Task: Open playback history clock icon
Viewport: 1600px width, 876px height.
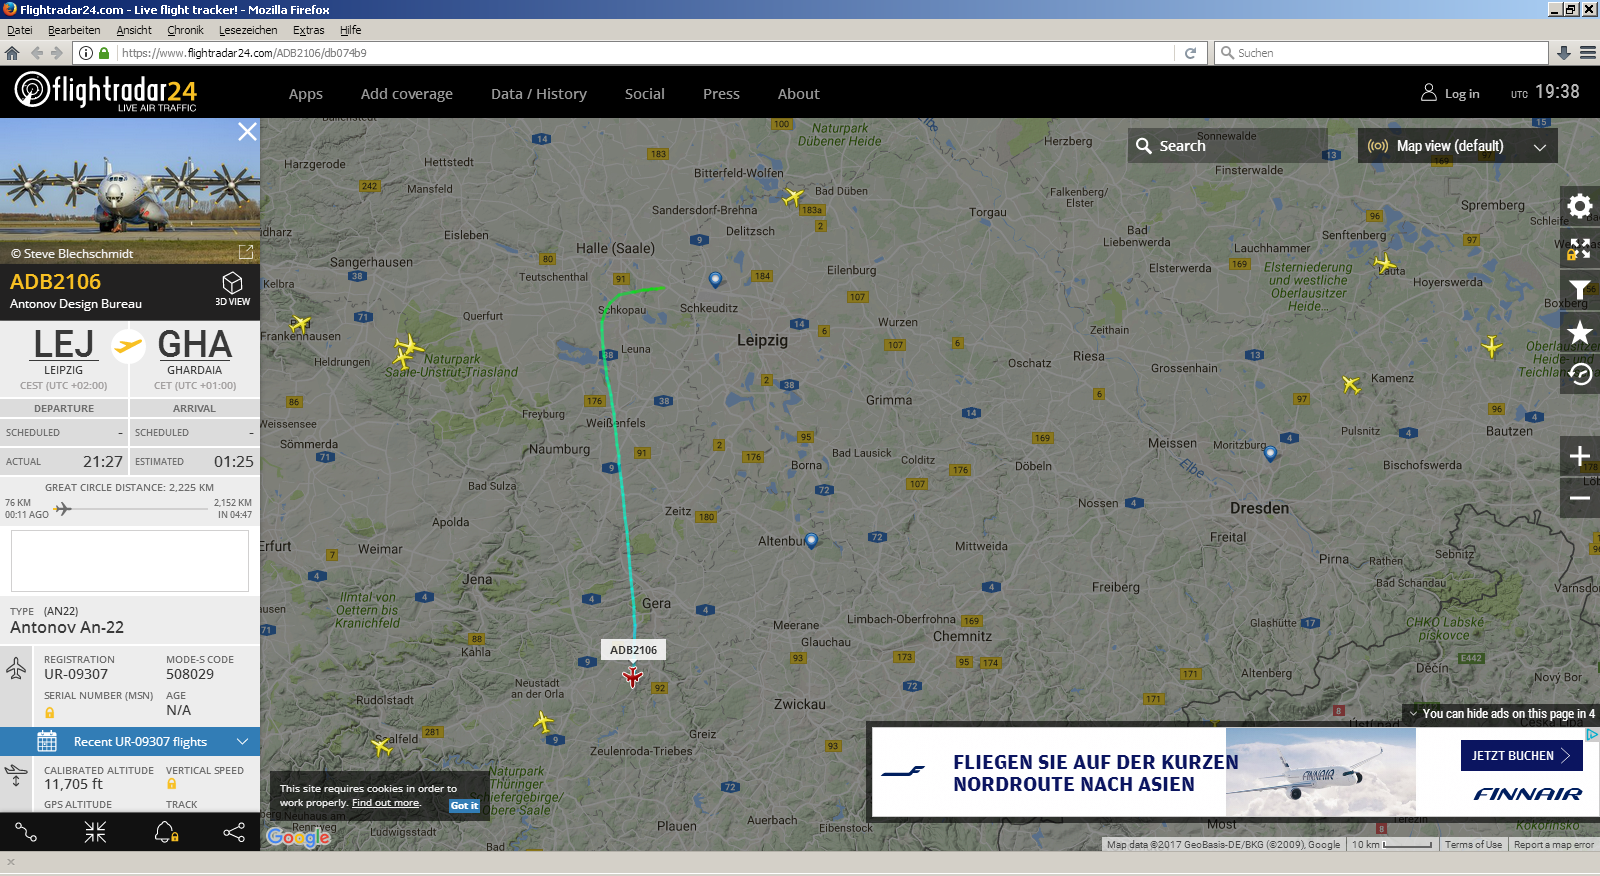Action: click(x=1579, y=374)
